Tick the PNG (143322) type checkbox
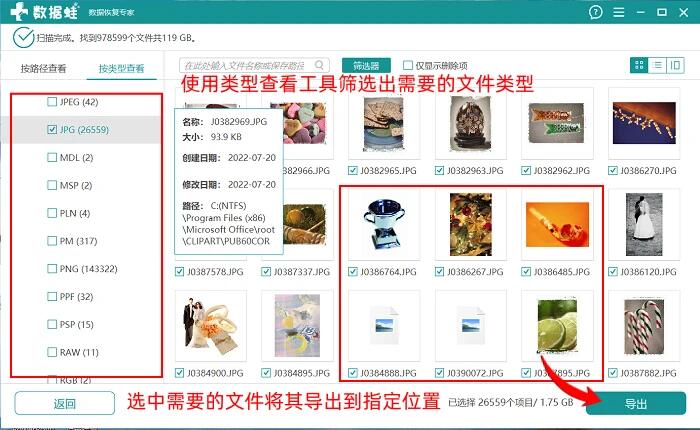The height and width of the screenshot is (430, 700). tap(52, 269)
